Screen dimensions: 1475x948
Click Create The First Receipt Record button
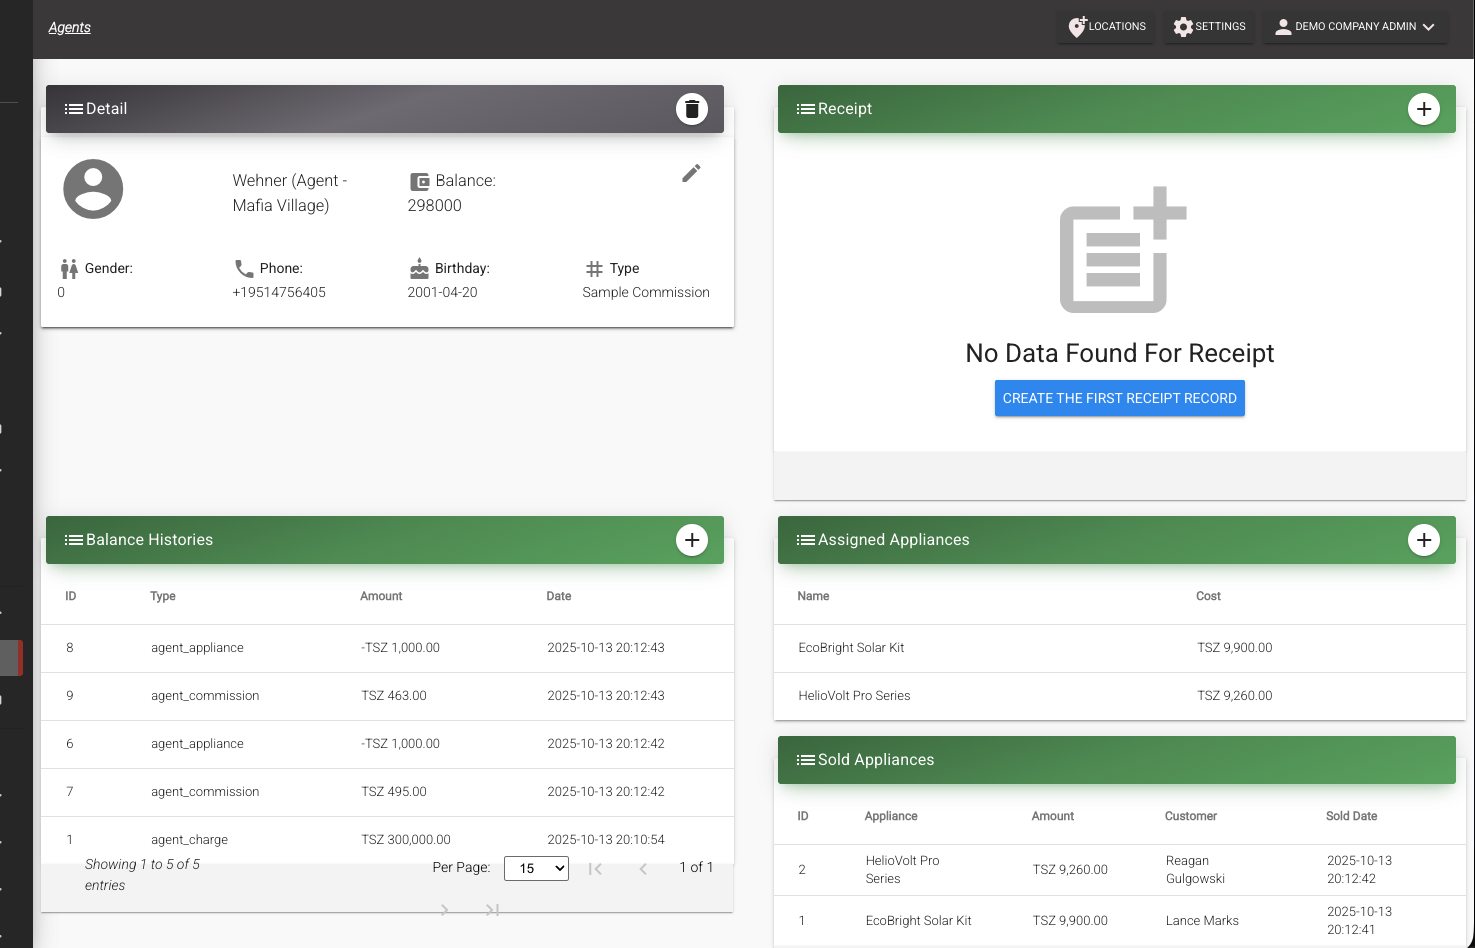click(x=1119, y=398)
